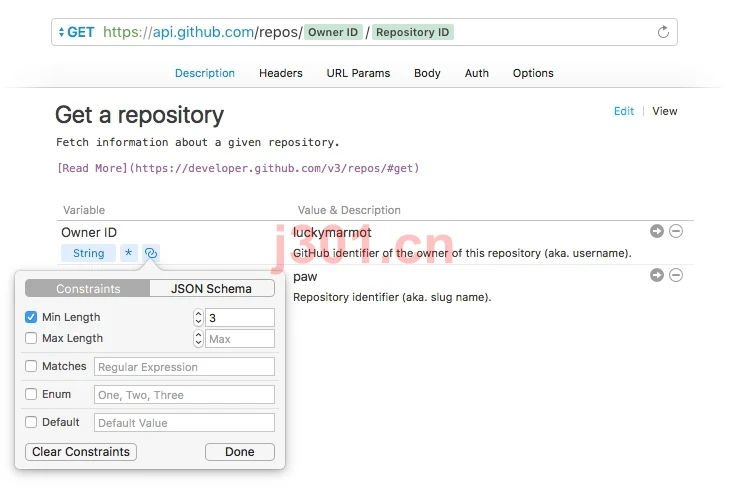Screen dimensions: 729x488
Task: Switch description to Edit mode
Action: coord(623,111)
